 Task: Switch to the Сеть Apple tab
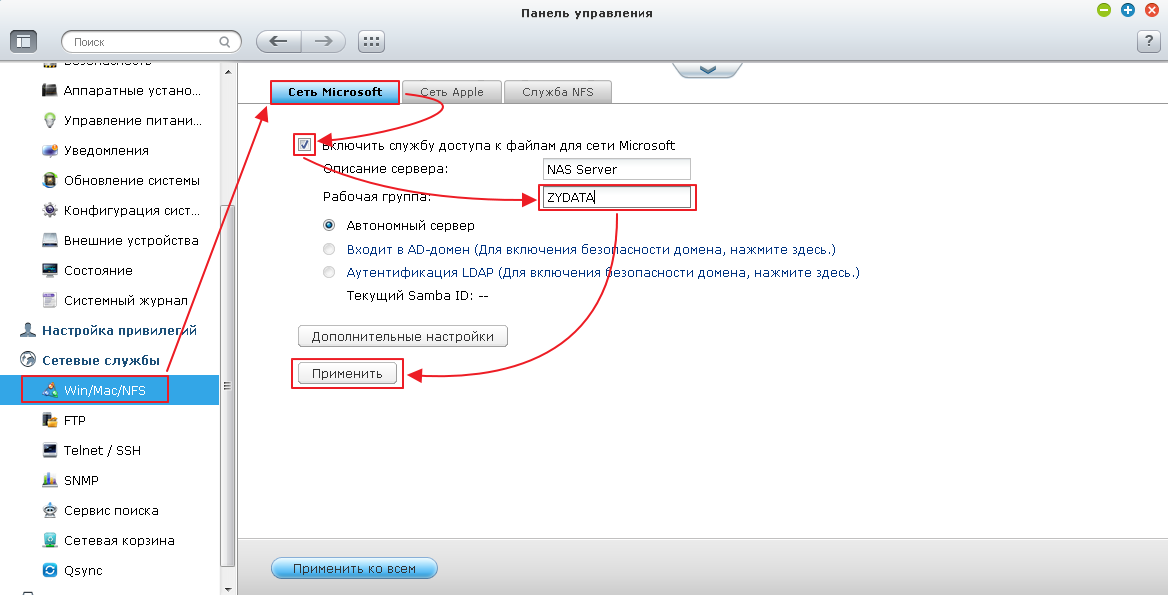[451, 92]
